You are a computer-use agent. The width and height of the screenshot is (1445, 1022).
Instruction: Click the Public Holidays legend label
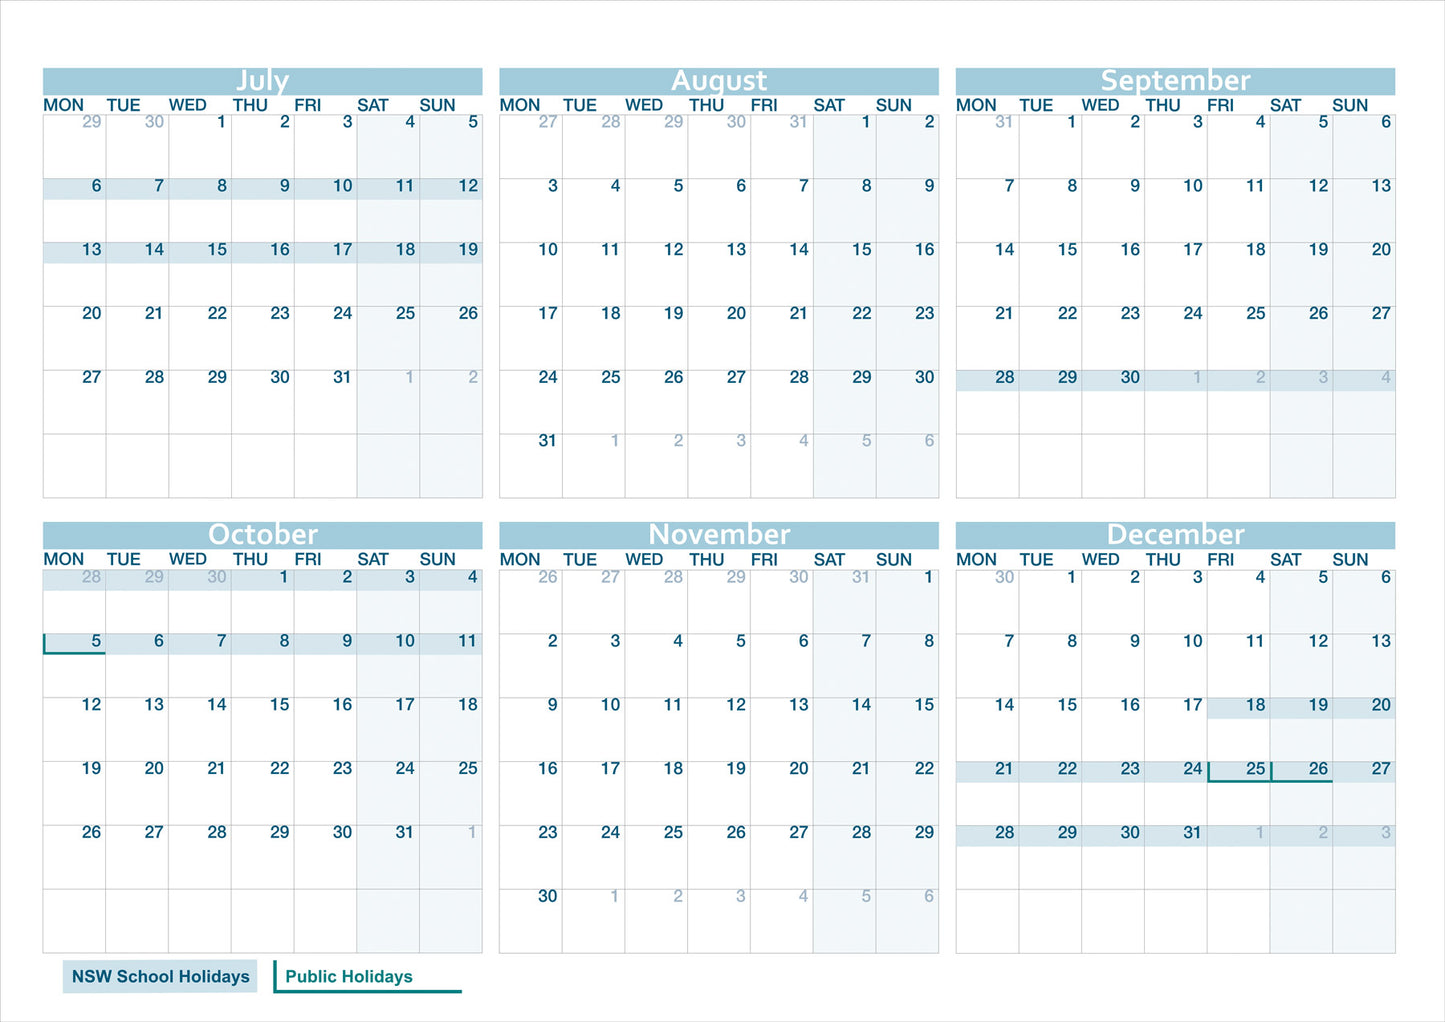pyautogui.click(x=349, y=976)
